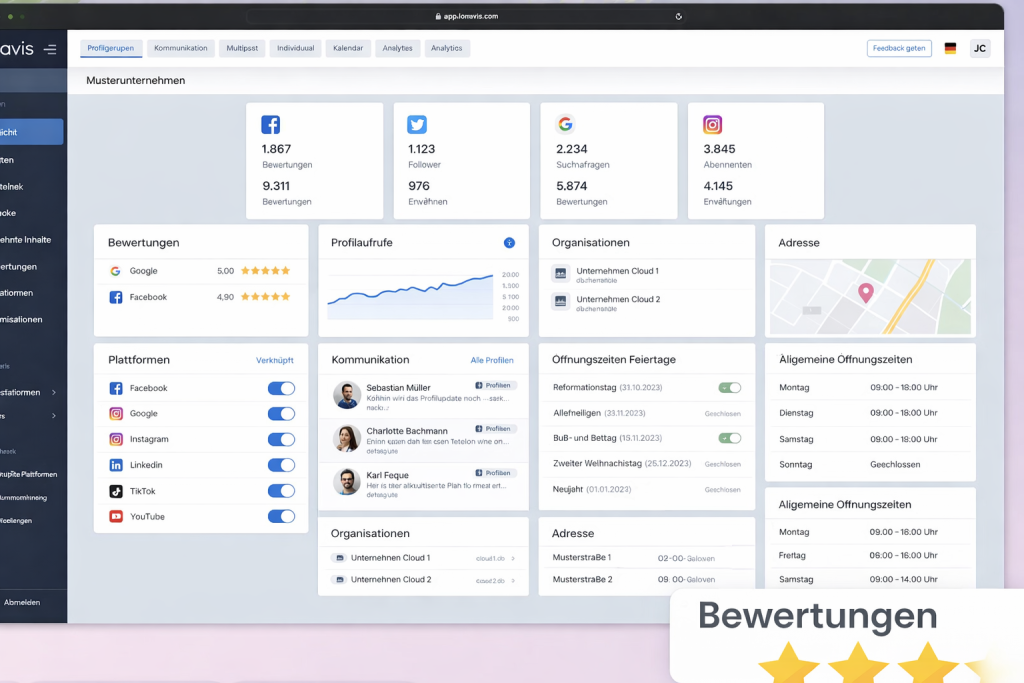This screenshot has height=683, width=1024.
Task: Click the Feedback geben button
Action: [899, 48]
